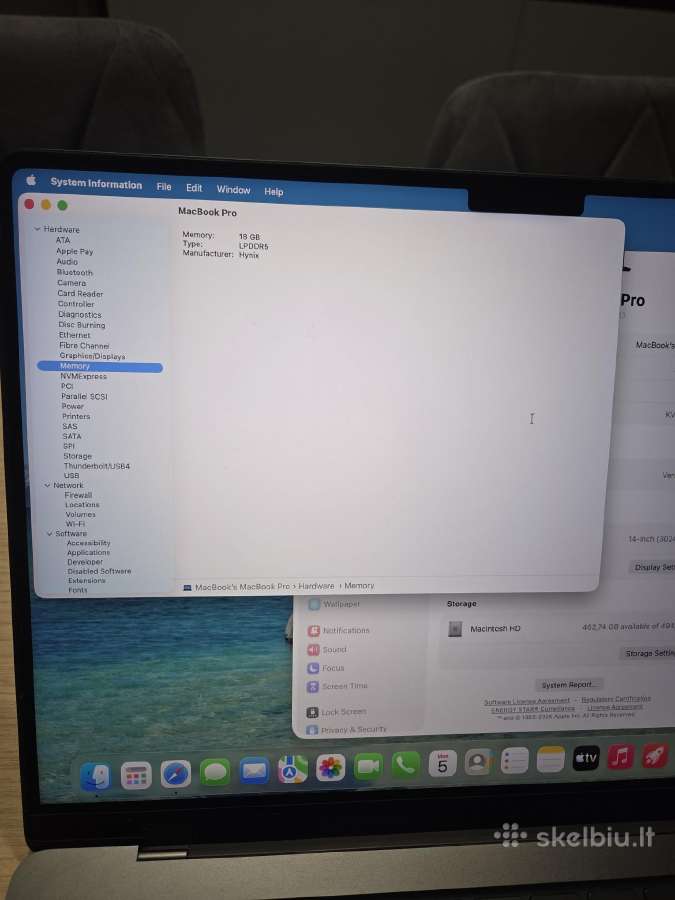Open the Apple menu
This screenshot has width=675, height=900.
[x=31, y=181]
